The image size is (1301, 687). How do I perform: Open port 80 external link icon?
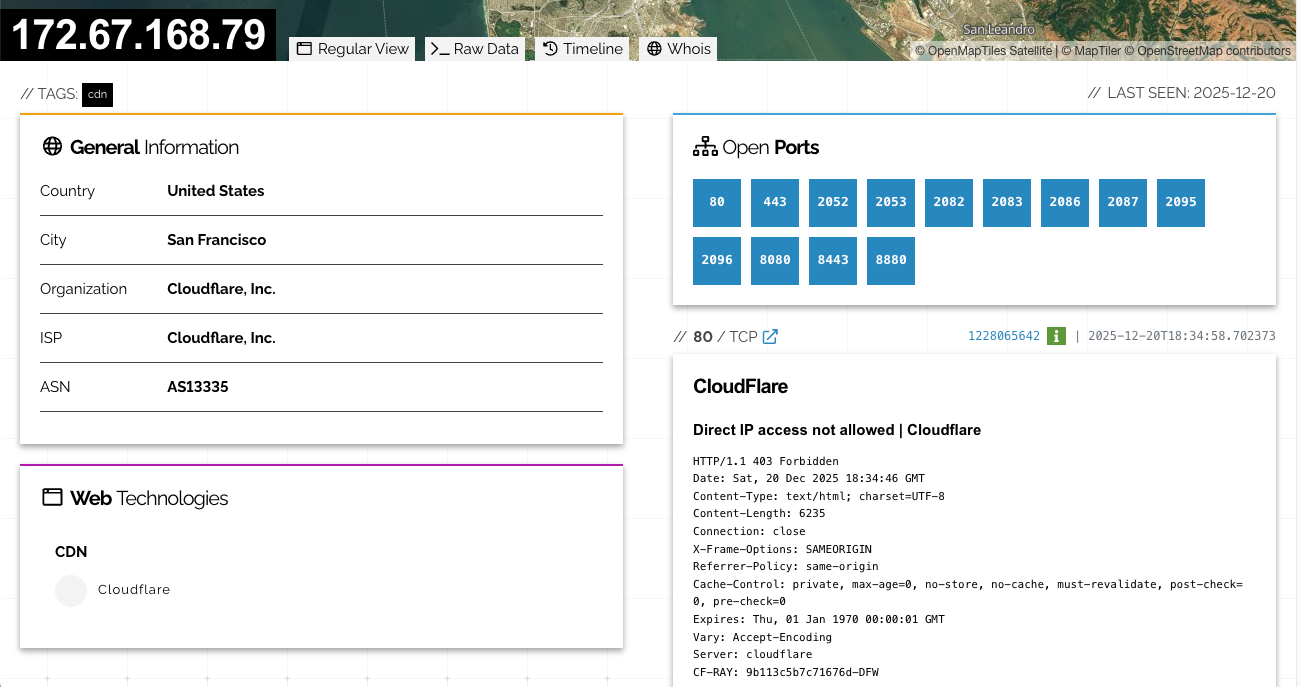(x=770, y=337)
